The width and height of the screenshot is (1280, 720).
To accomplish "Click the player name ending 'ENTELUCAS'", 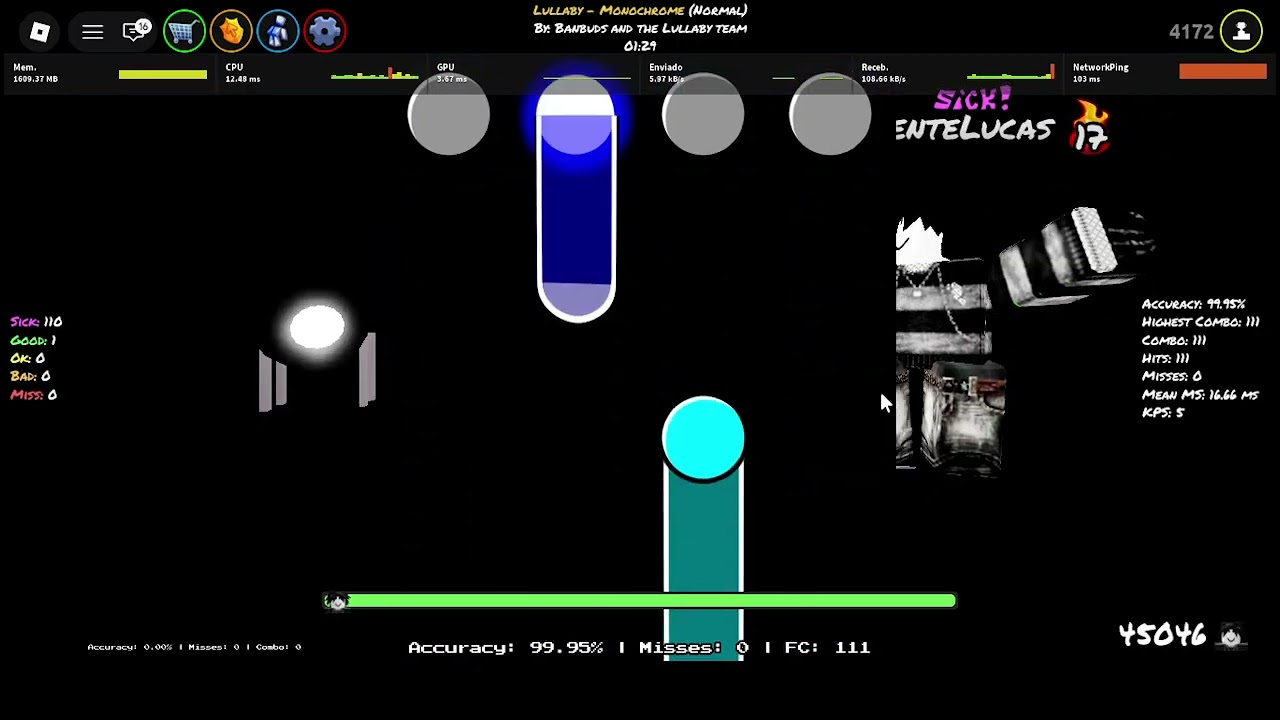I will (x=974, y=129).
